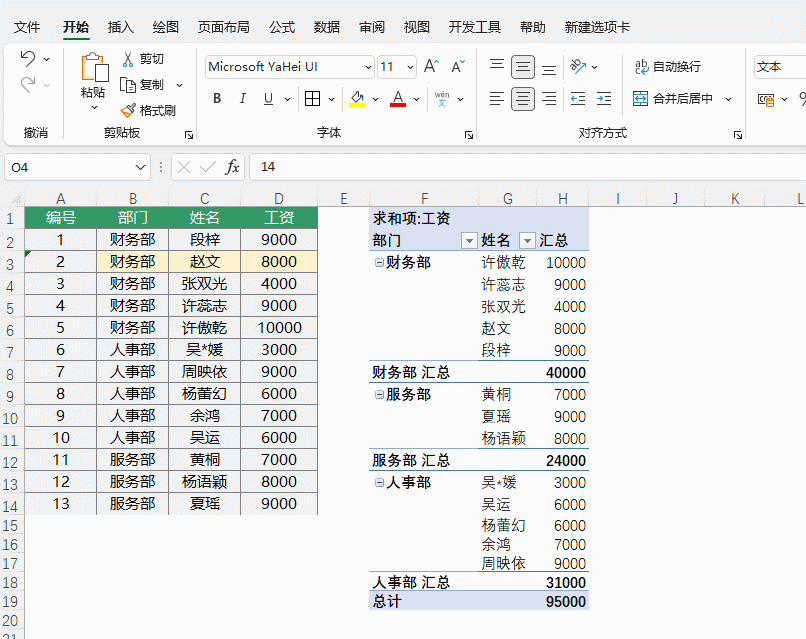806x639 pixels.
Task: Toggle italic formatting
Action: click(241, 99)
